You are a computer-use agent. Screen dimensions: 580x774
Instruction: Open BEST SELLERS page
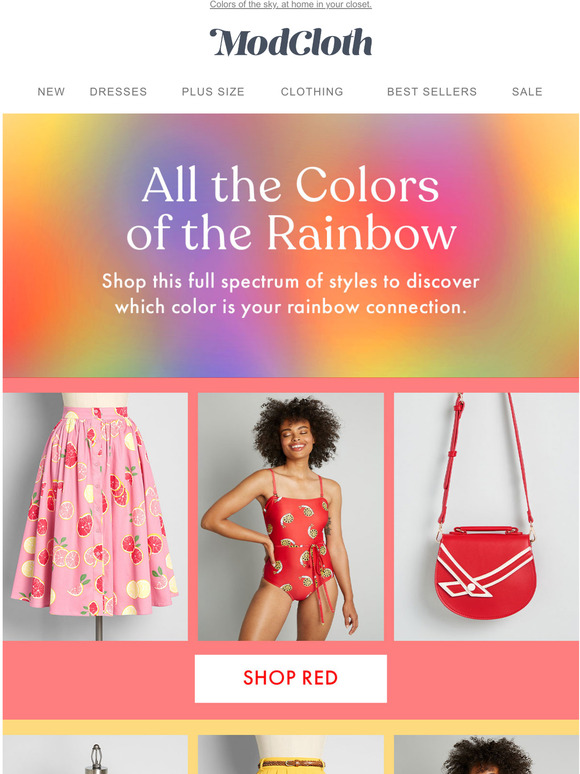[x=432, y=92]
